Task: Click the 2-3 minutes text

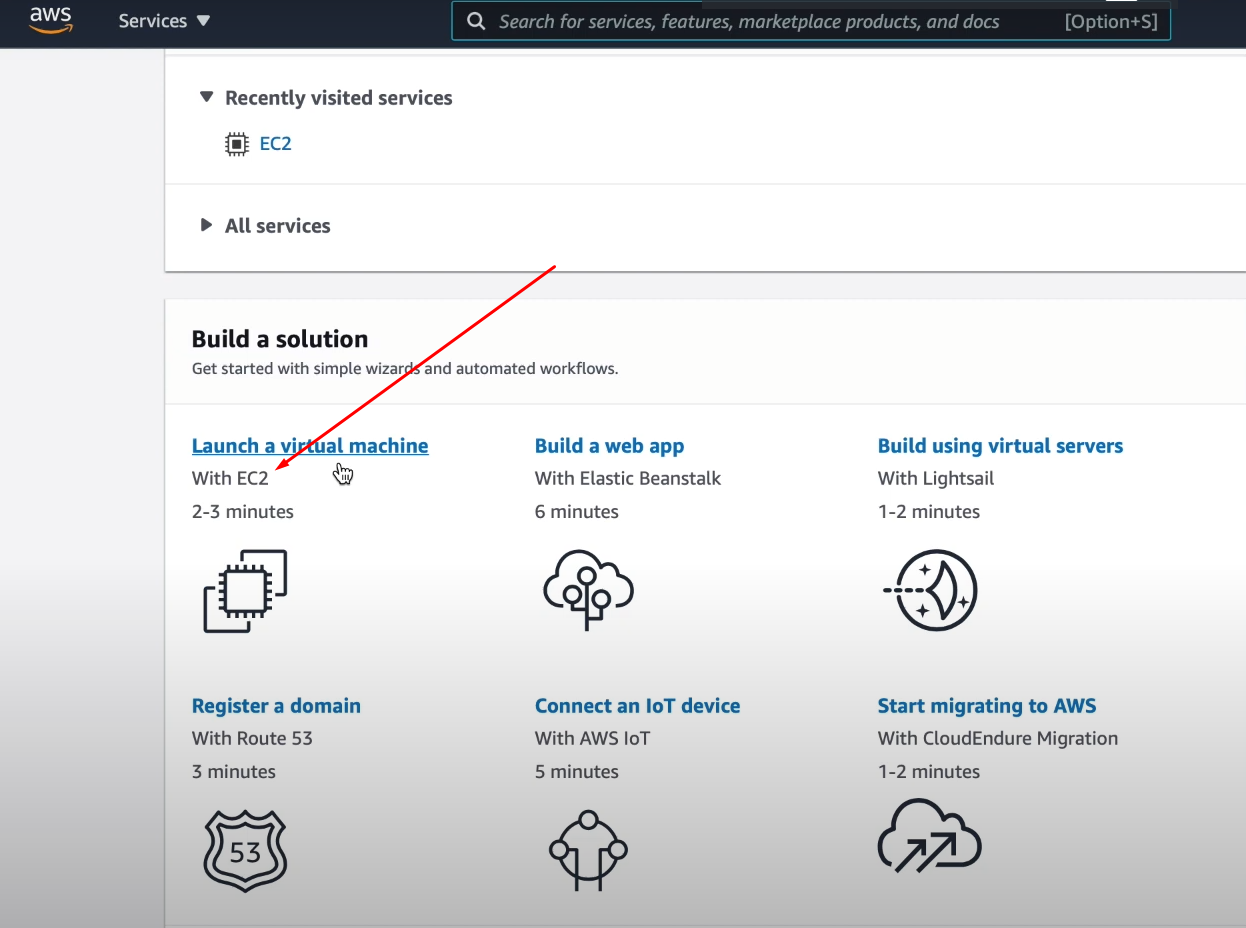Action: [x=243, y=511]
